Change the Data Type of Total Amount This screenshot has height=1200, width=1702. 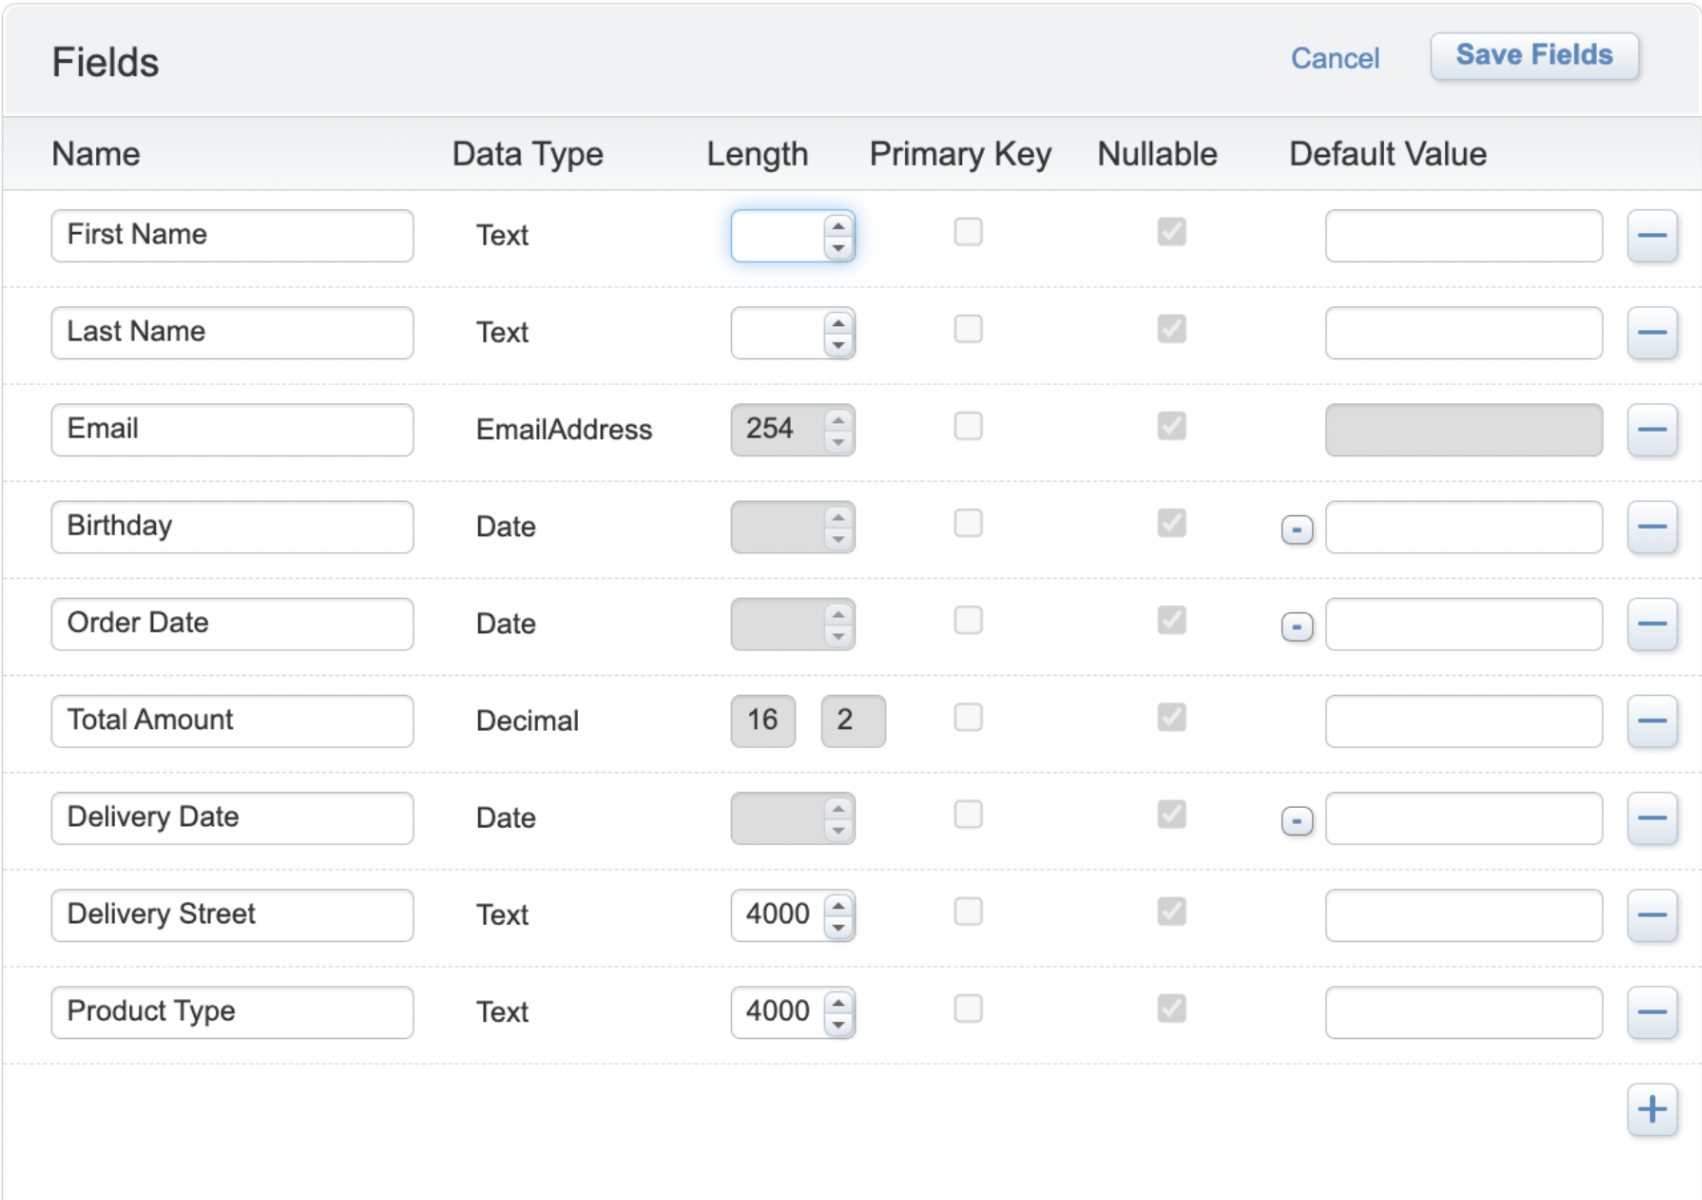pos(527,721)
